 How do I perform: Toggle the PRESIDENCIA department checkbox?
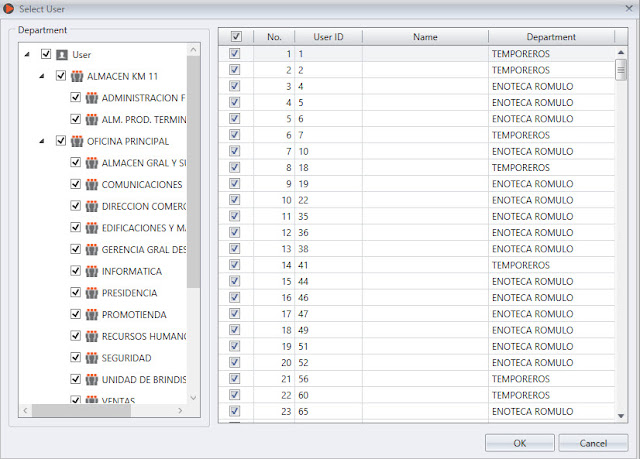tap(76, 292)
